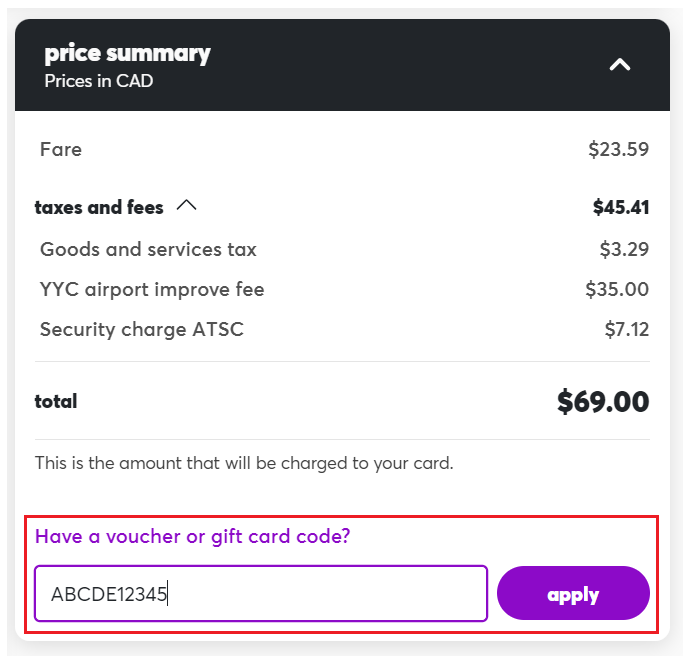Click the 'Have a voucher or gift card code?' link
The image size is (683, 658).
coord(193,536)
